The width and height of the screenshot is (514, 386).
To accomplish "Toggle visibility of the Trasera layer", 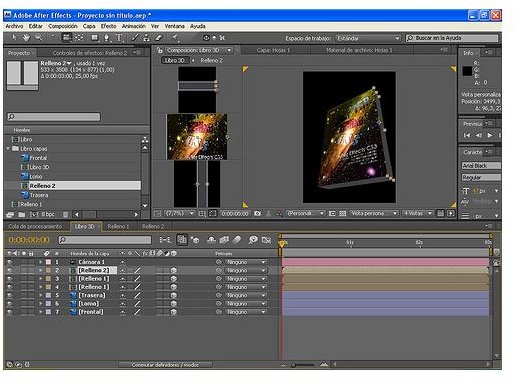I will click(9, 295).
